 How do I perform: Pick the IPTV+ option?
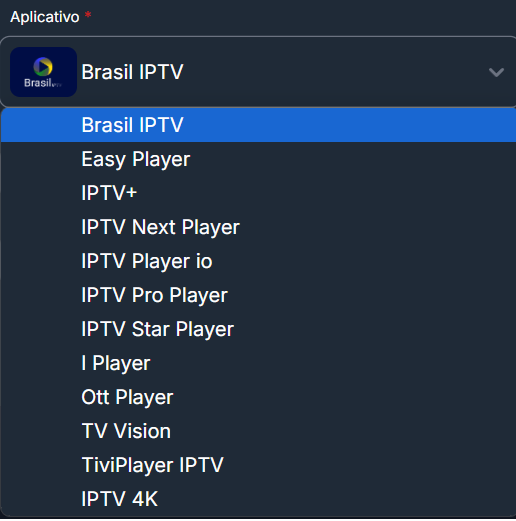pyautogui.click(x=258, y=193)
